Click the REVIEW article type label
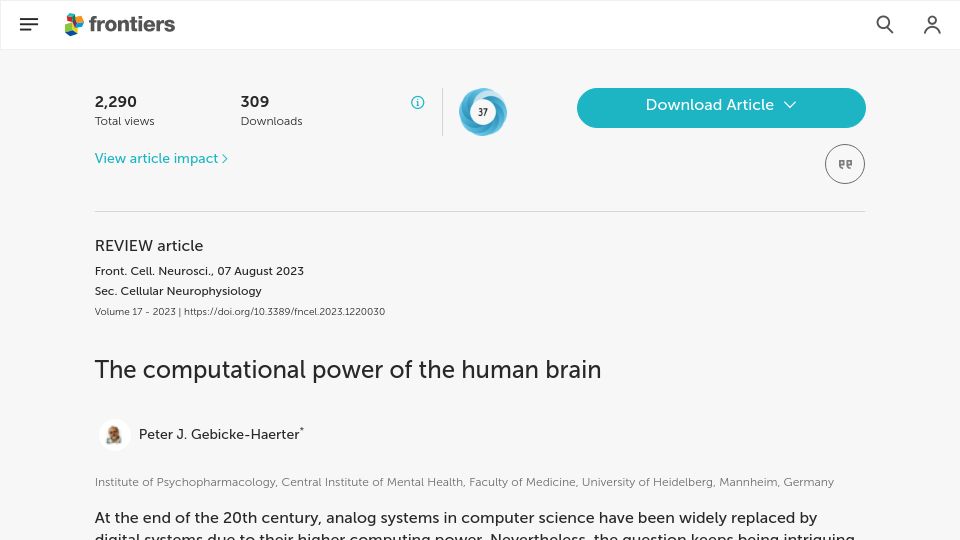This screenshot has width=960, height=540. 149,246
